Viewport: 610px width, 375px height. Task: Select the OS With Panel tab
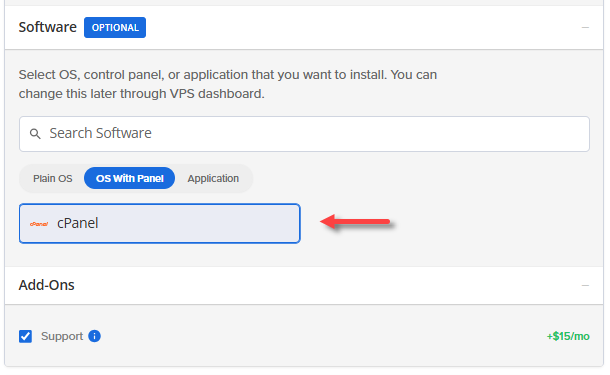[x=130, y=179]
